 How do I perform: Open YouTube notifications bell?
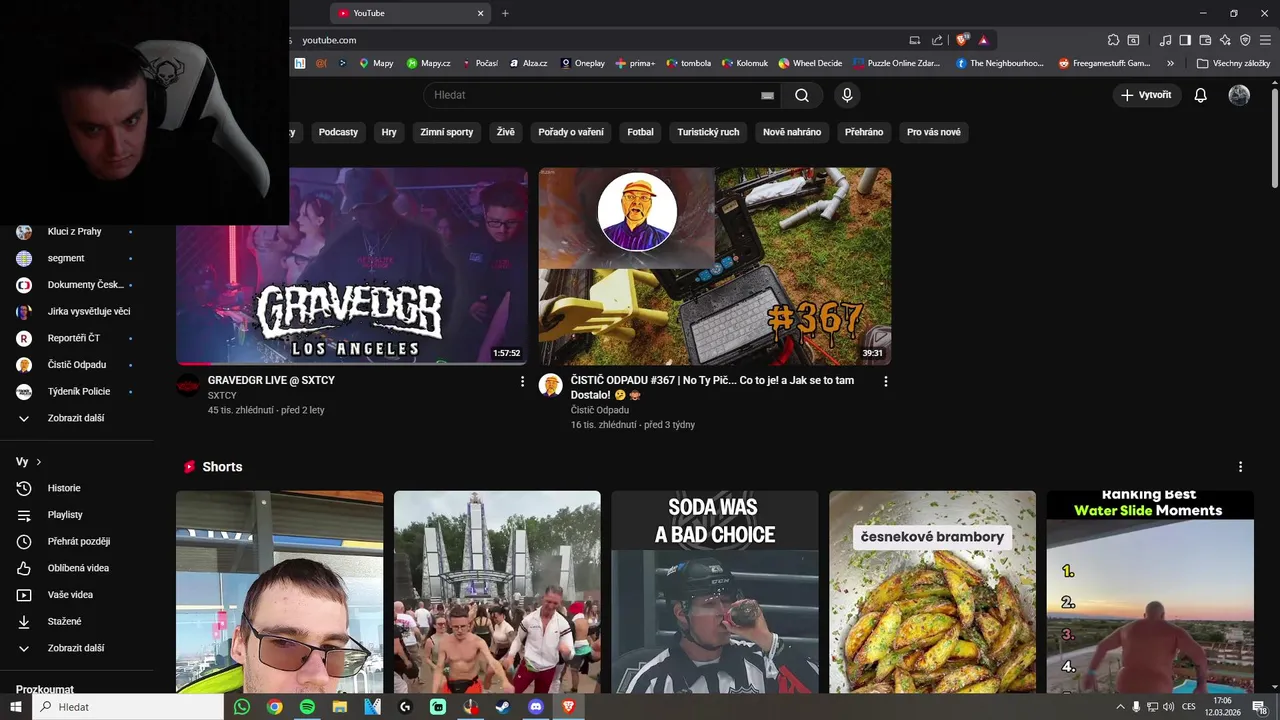point(1201,95)
